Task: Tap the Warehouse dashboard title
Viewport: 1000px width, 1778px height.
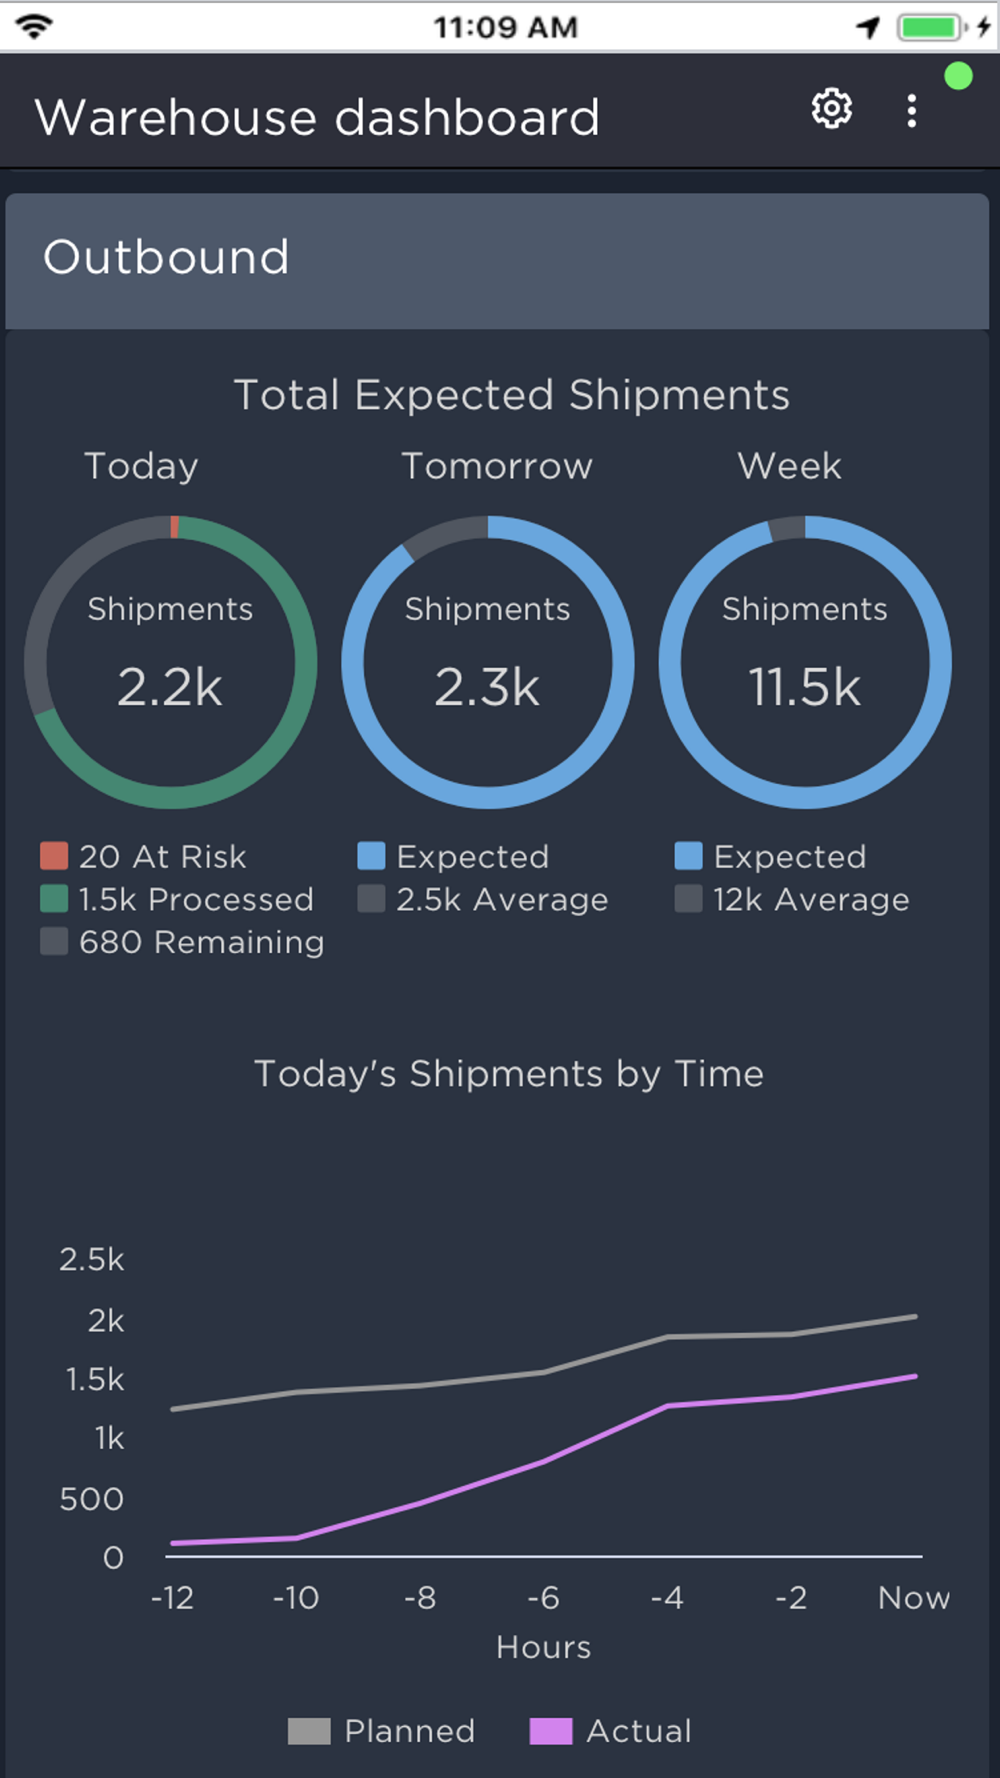Action: 317,118
